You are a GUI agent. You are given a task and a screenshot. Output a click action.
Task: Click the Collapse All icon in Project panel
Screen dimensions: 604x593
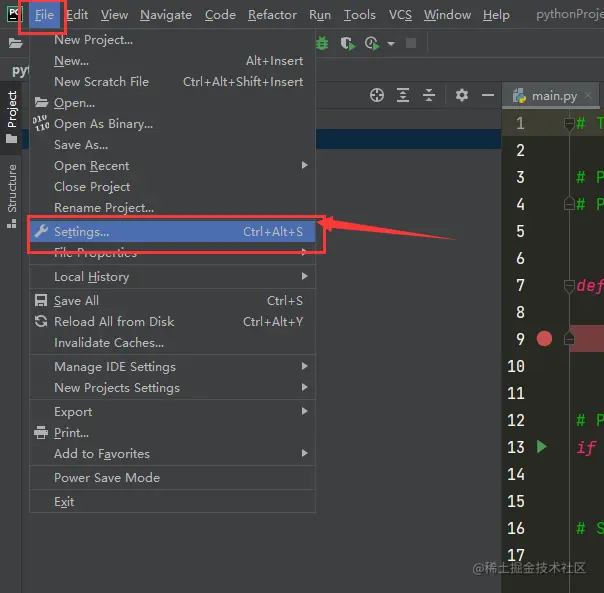429,95
